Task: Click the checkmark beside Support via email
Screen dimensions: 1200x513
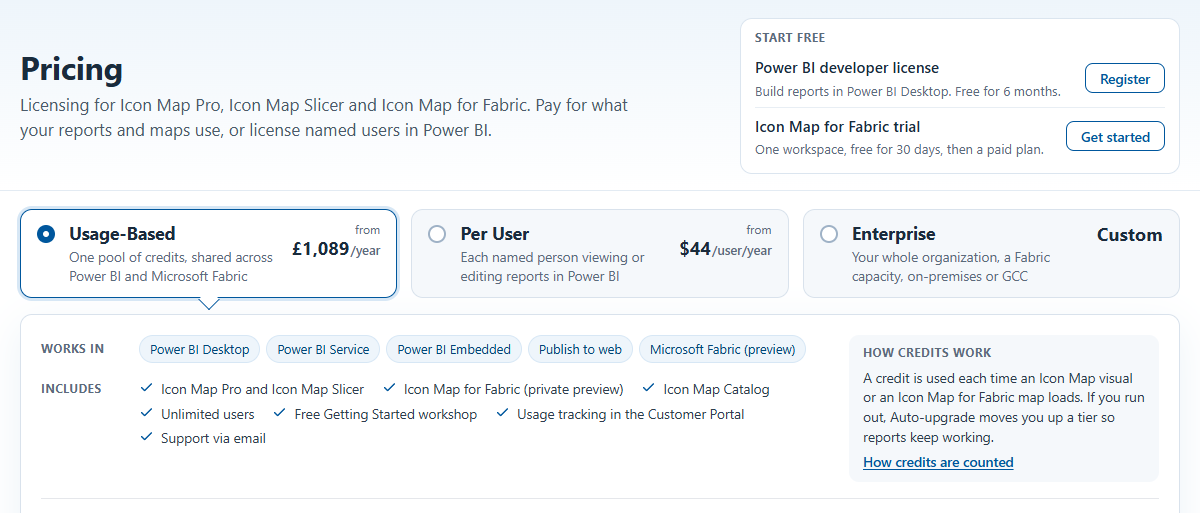Action: (x=147, y=437)
